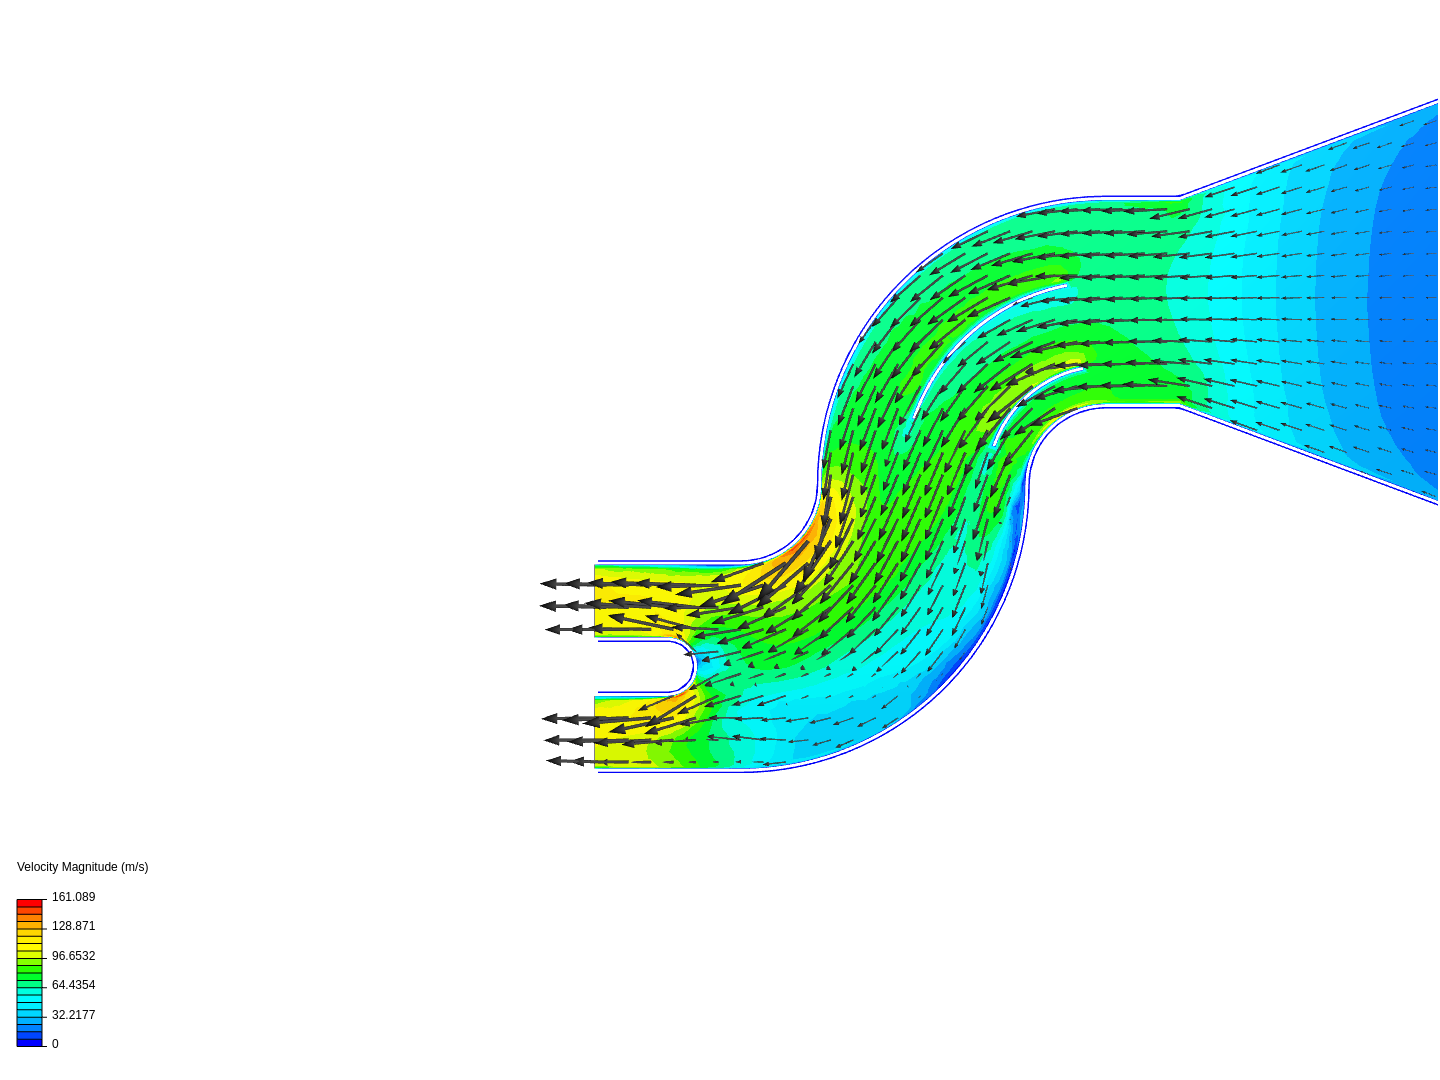Click the 64.4354 legend value

(x=73, y=985)
